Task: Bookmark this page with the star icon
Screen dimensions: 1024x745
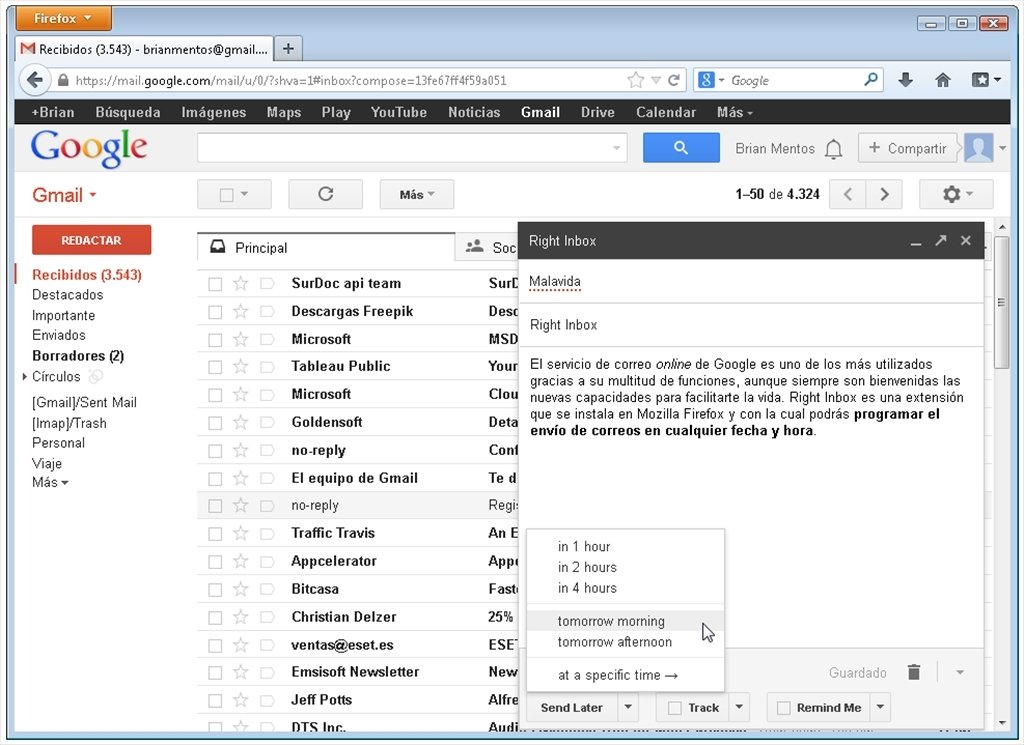Action: (635, 80)
